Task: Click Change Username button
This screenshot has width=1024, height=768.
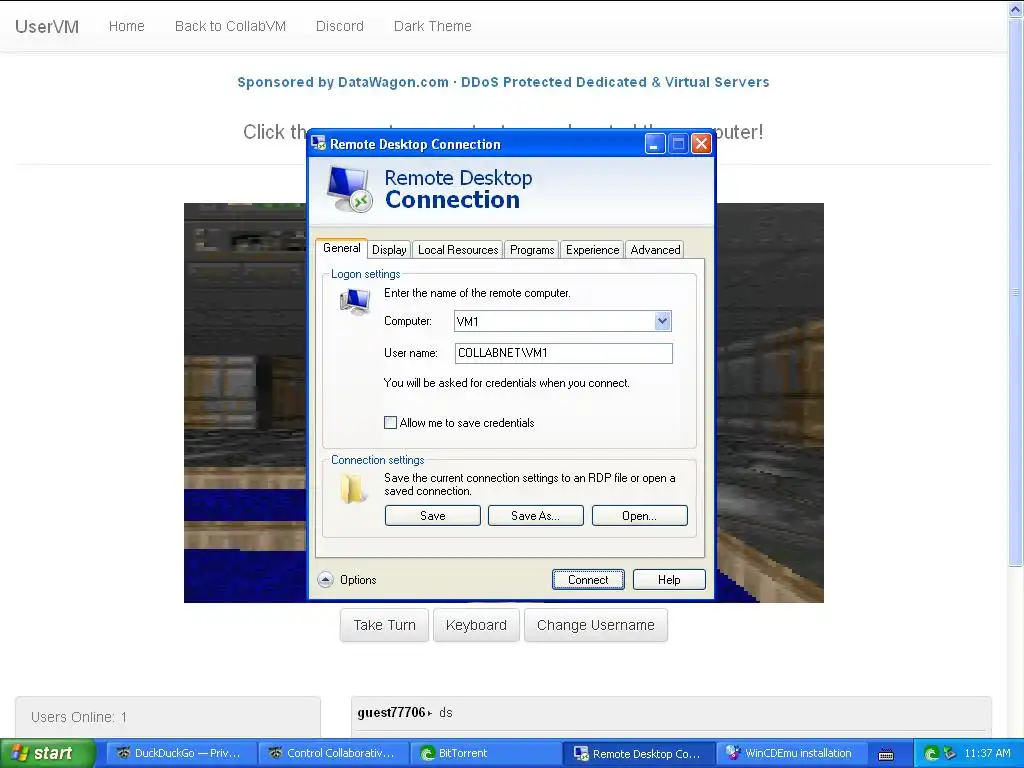Action: [x=596, y=625]
